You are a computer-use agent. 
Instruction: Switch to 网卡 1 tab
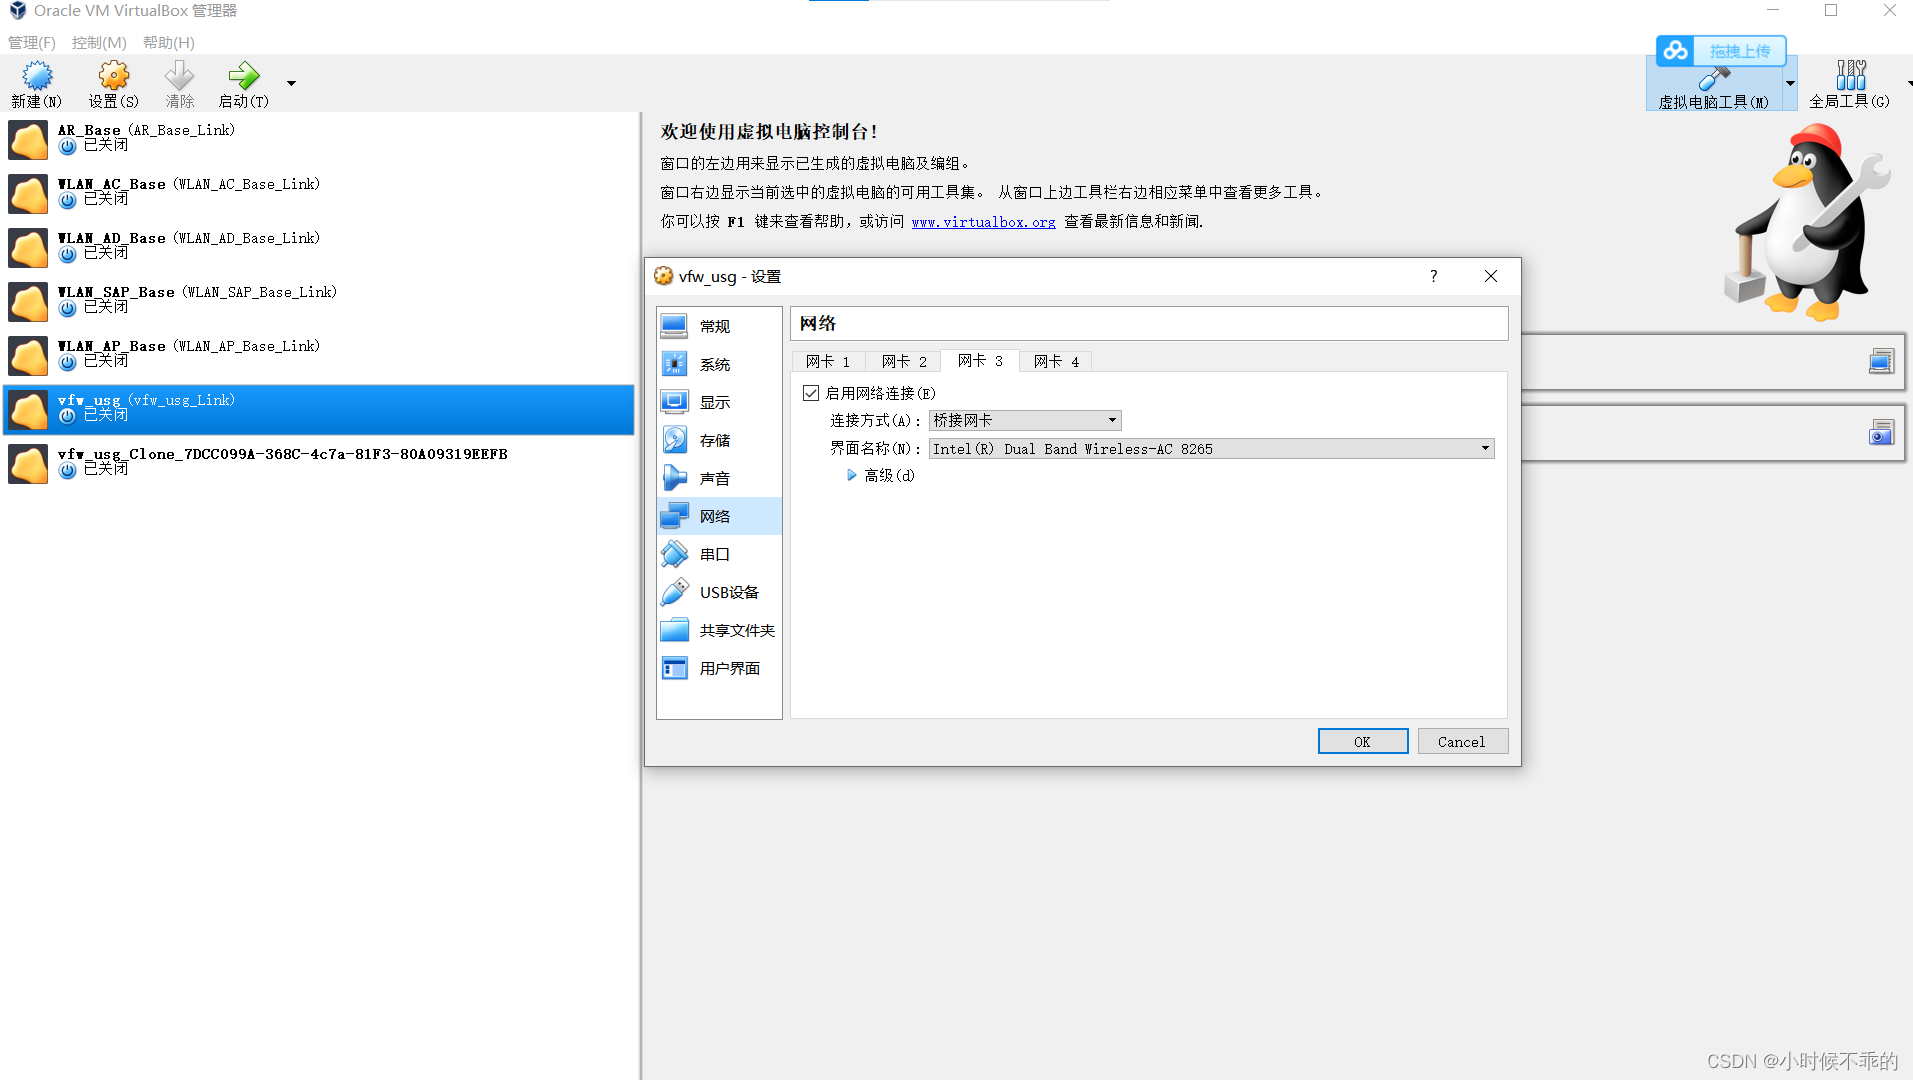tap(828, 361)
